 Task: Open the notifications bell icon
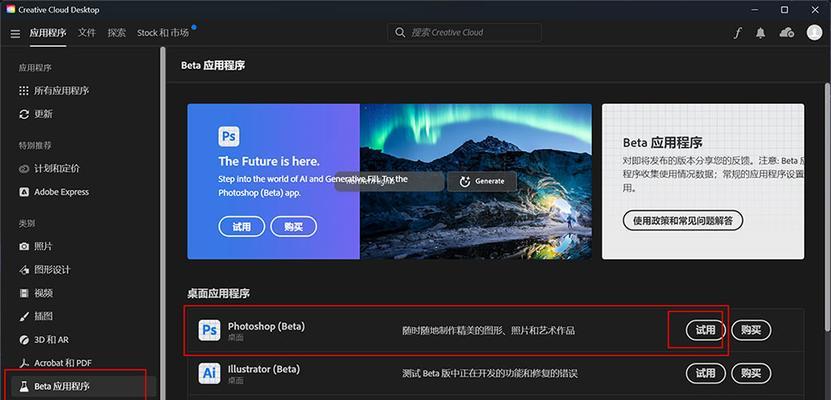pos(761,33)
